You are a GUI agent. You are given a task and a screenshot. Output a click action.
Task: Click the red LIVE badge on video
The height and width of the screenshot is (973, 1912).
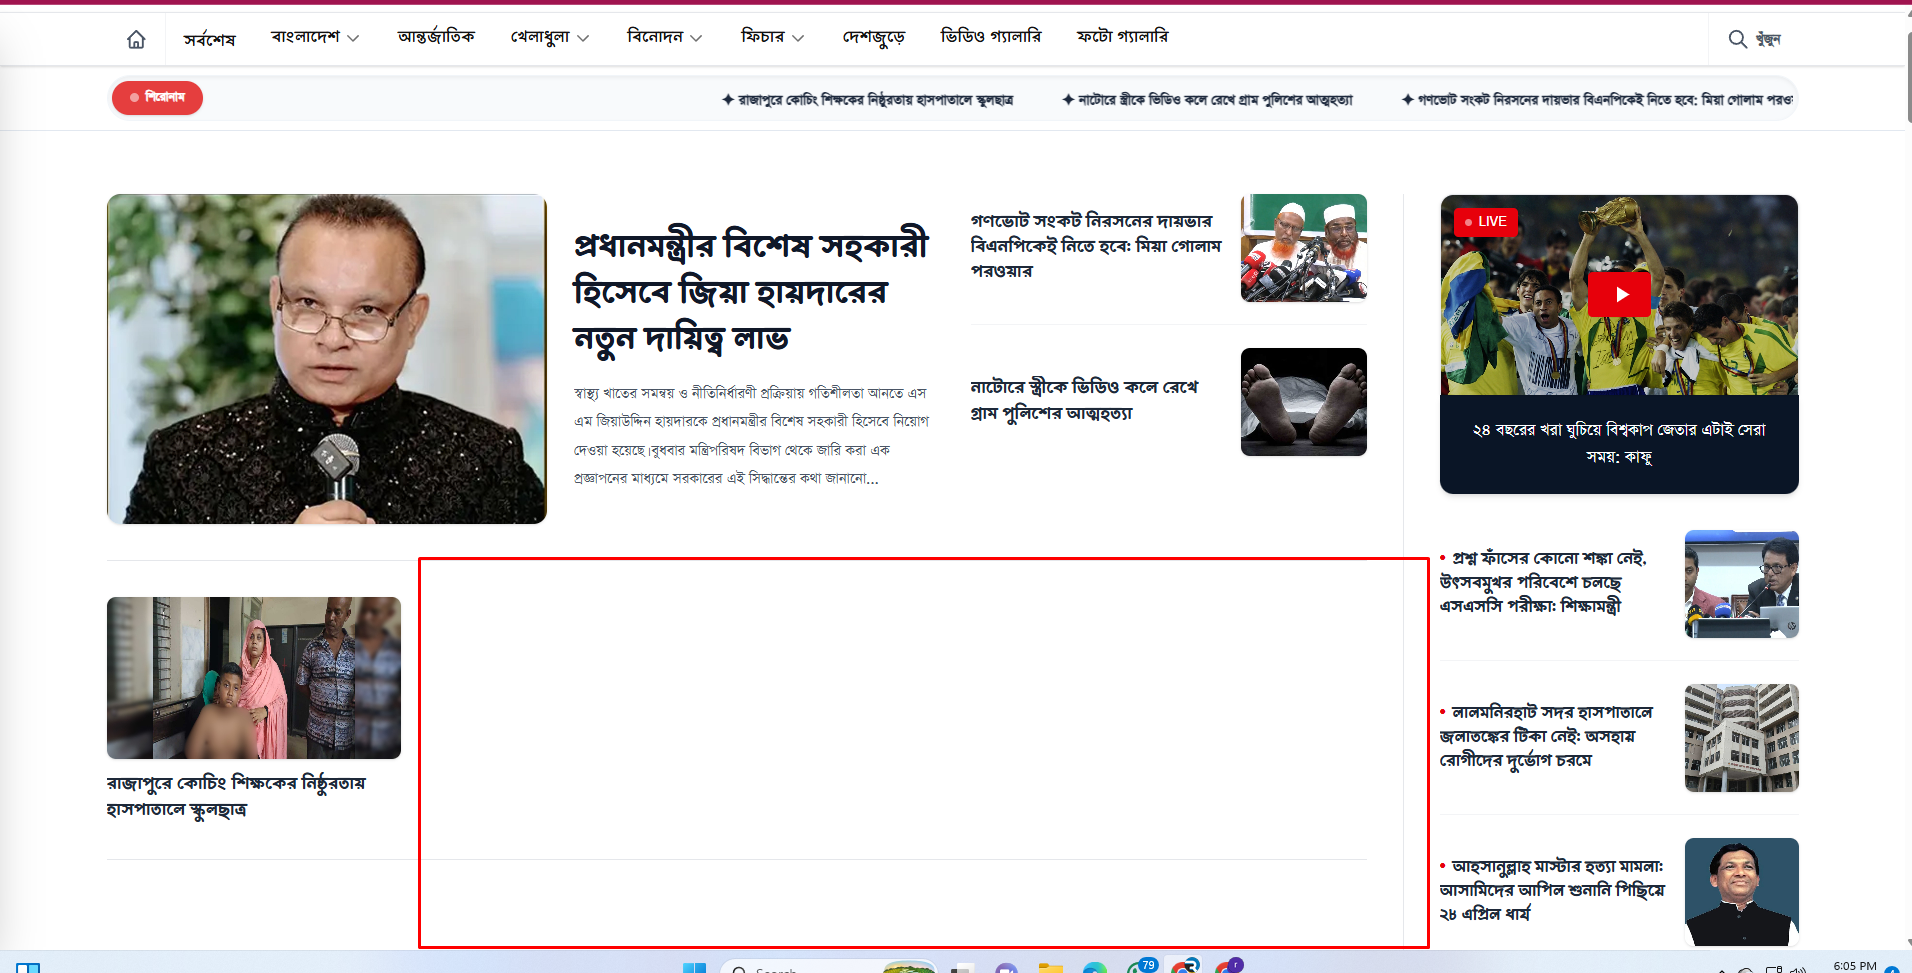pyautogui.click(x=1486, y=222)
